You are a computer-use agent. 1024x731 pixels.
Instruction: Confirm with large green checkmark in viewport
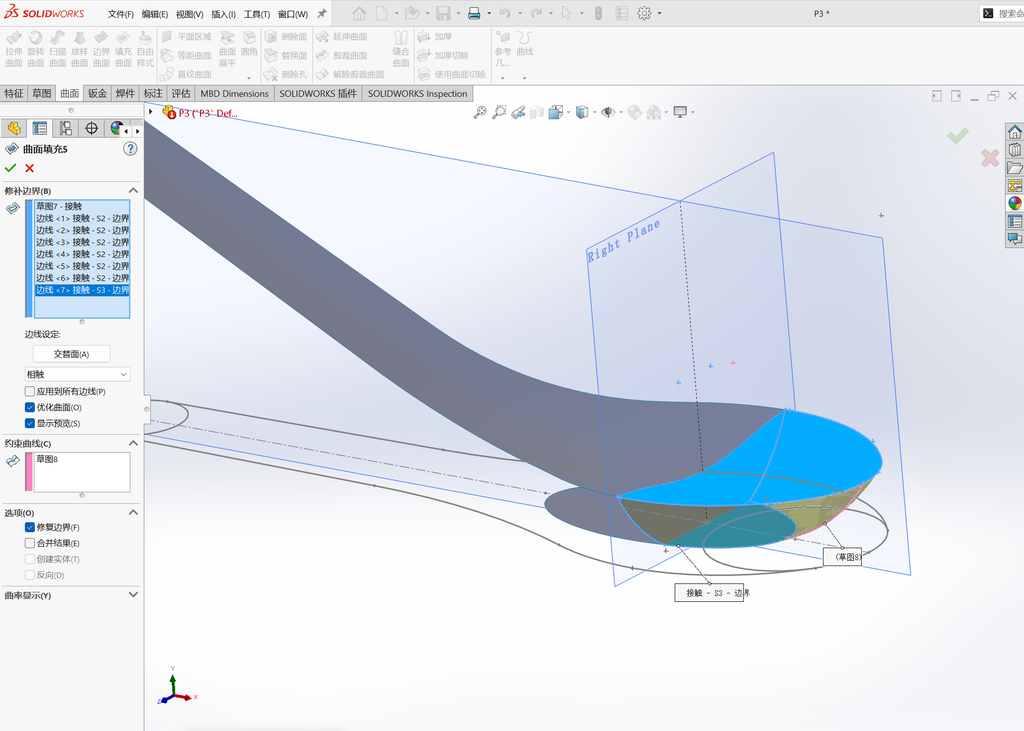coord(958,136)
